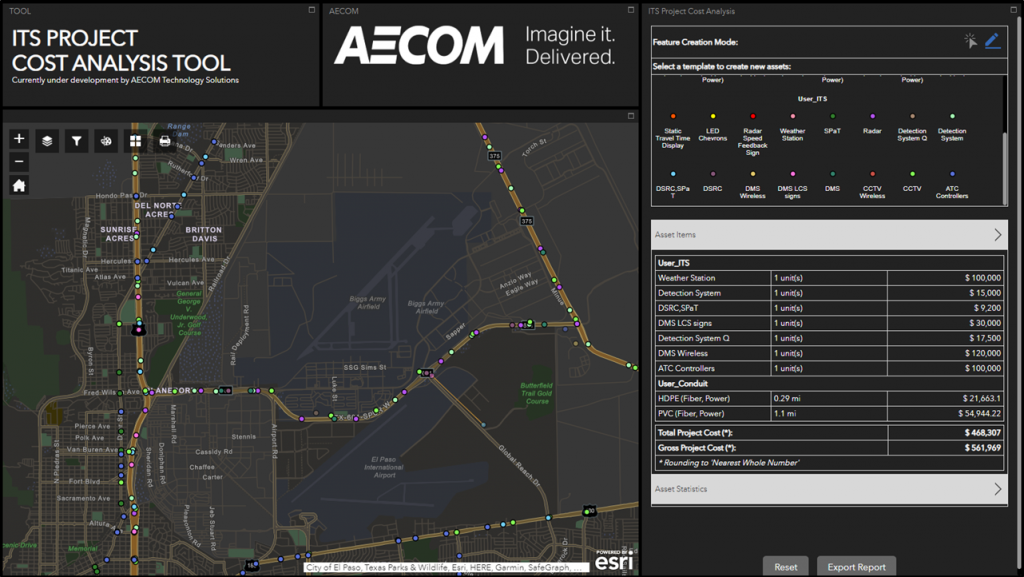Click the Gross Project Cost label

coord(697,448)
